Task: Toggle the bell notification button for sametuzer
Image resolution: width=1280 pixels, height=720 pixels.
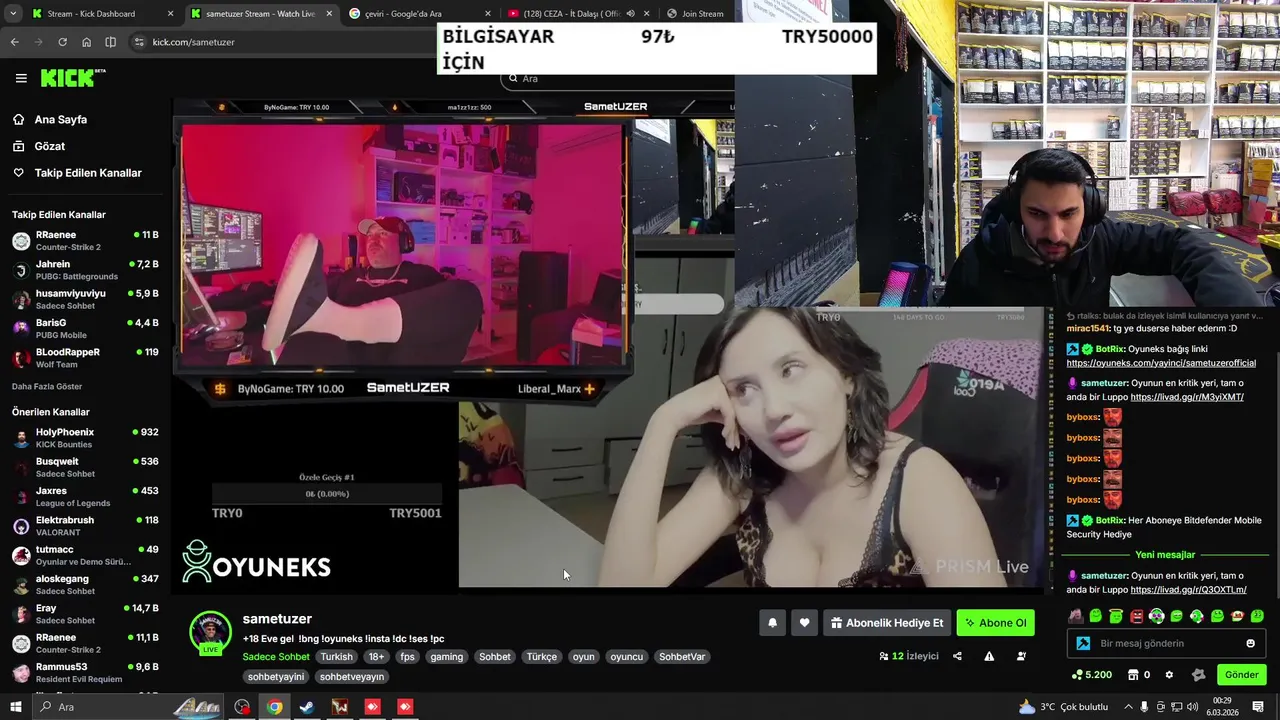Action: pos(772,623)
